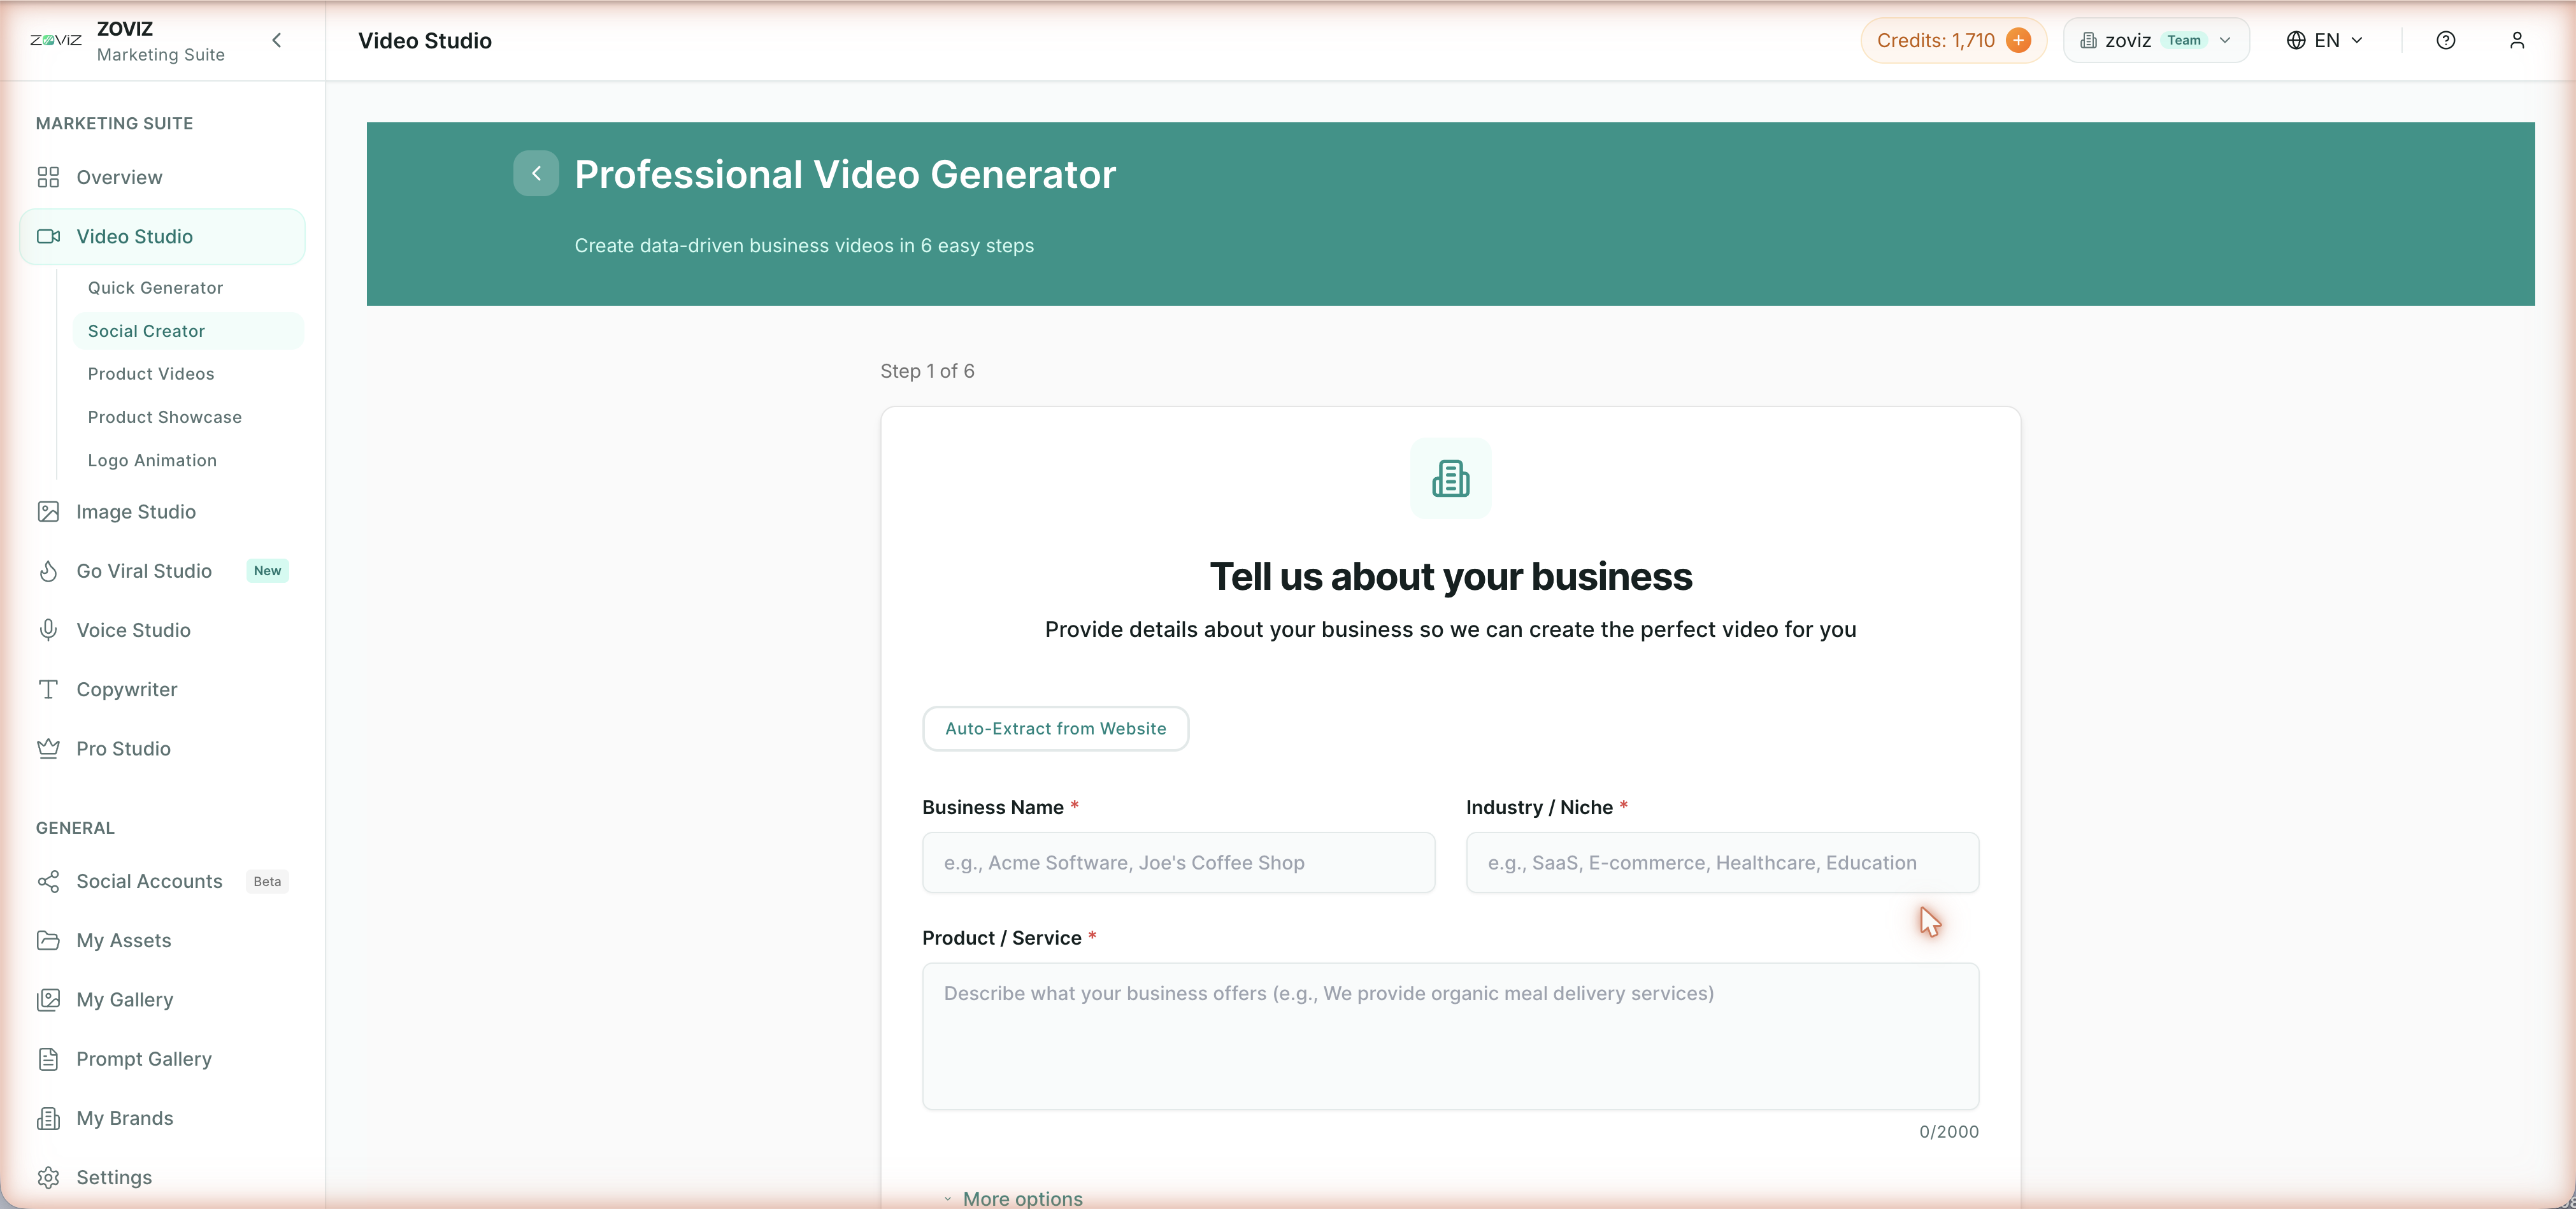2576x1209 pixels.
Task: Click the My Gallery images icon
Action: (x=48, y=999)
